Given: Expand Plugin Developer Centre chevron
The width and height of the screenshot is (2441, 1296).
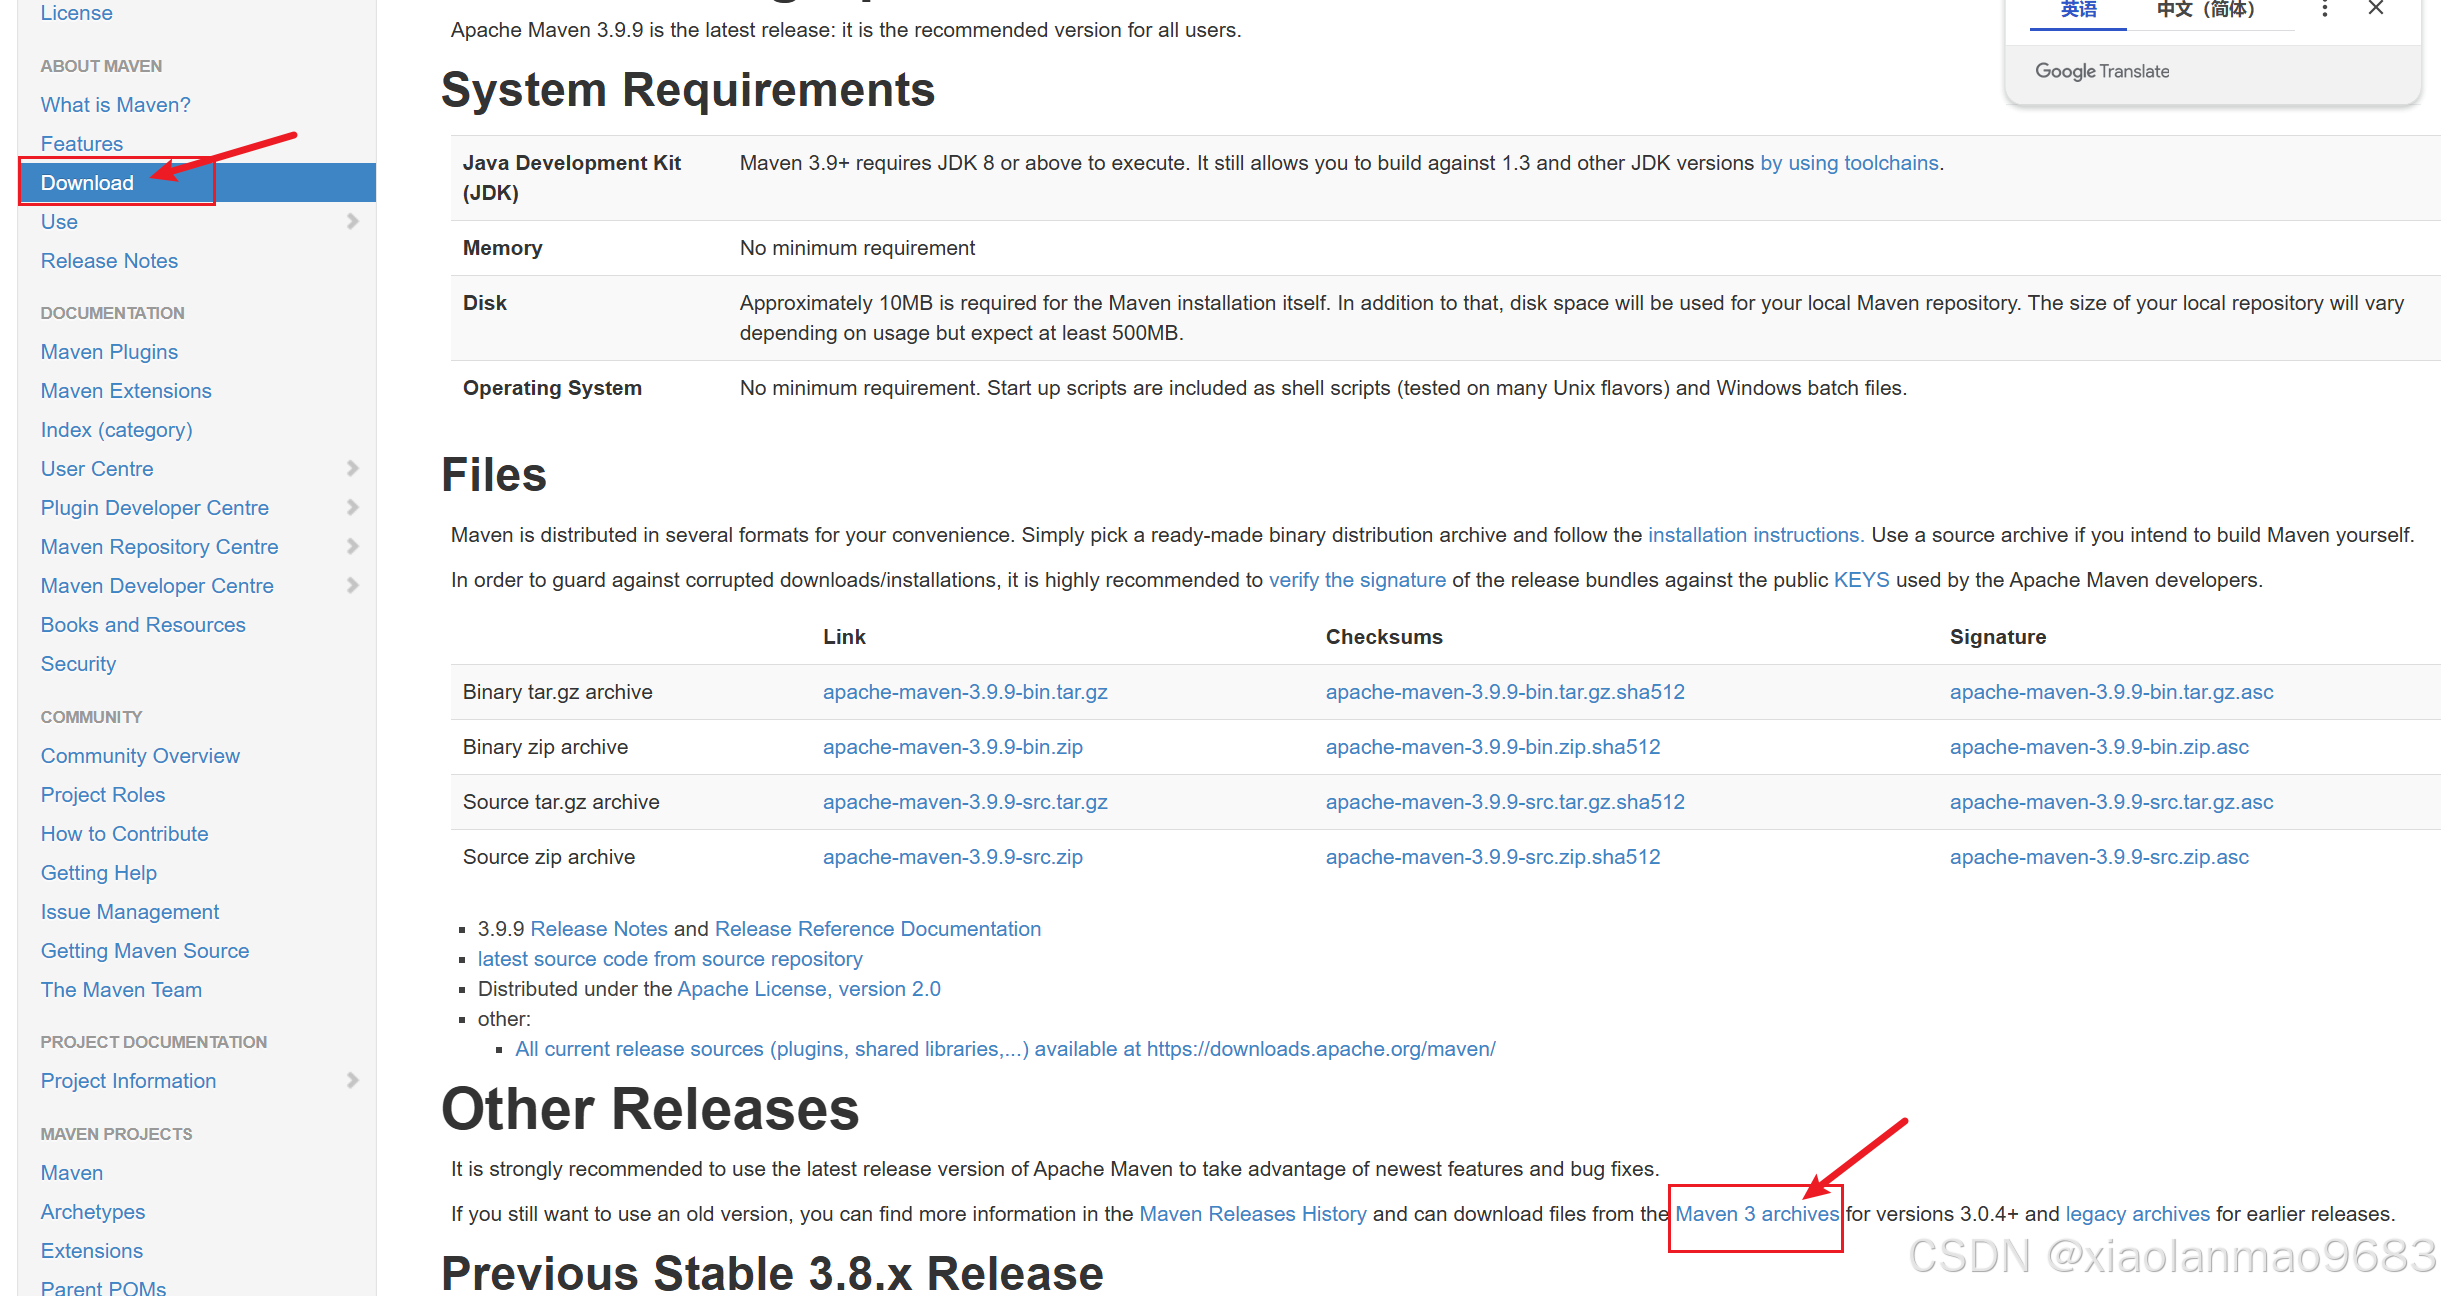Looking at the screenshot, I should 352,507.
